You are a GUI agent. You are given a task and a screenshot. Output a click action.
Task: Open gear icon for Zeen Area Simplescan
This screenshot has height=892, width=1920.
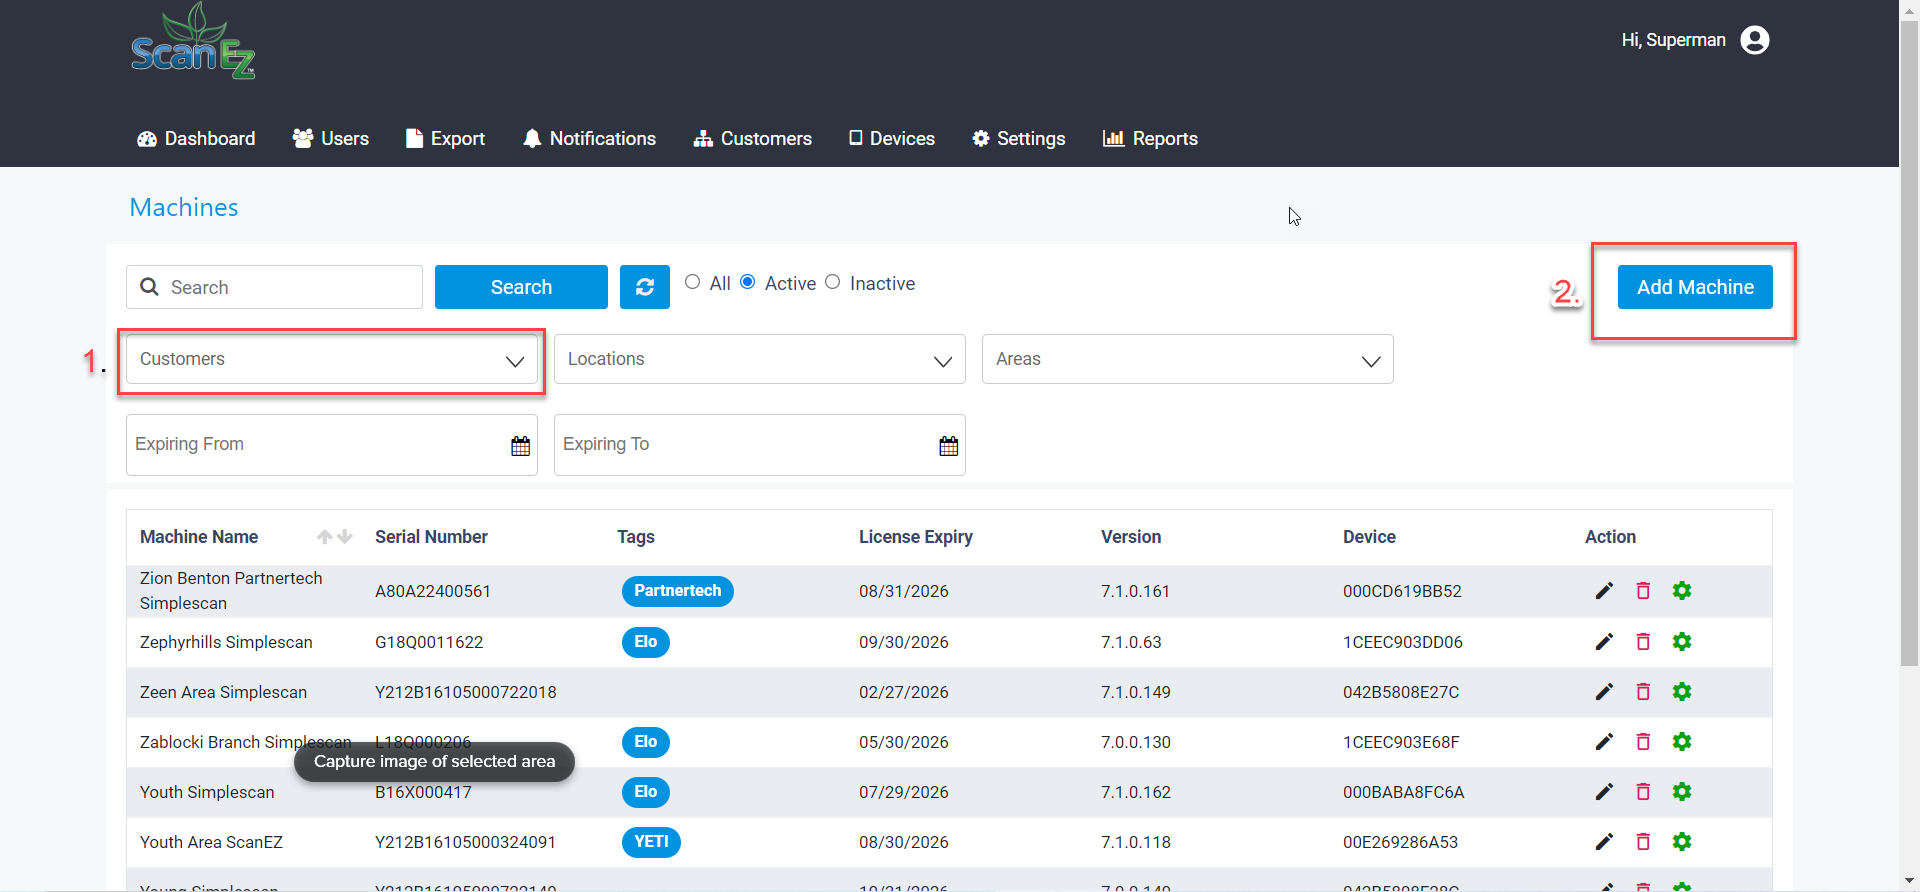[x=1682, y=692]
